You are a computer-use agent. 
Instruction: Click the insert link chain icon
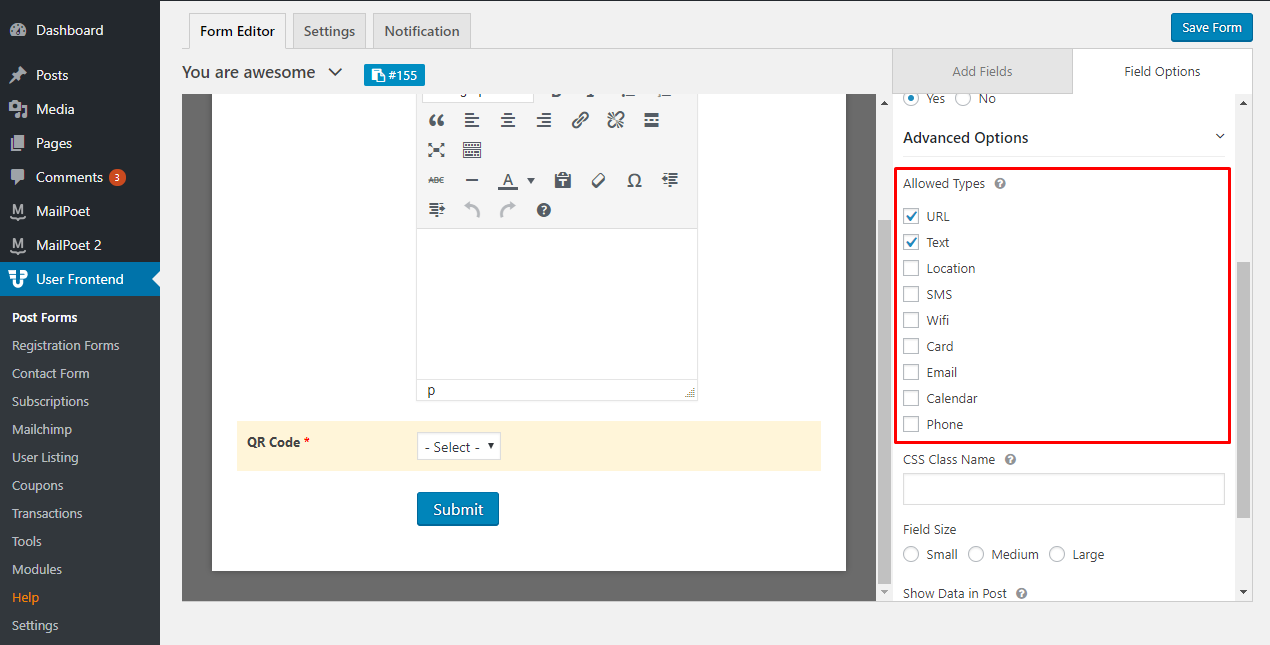[x=580, y=120]
